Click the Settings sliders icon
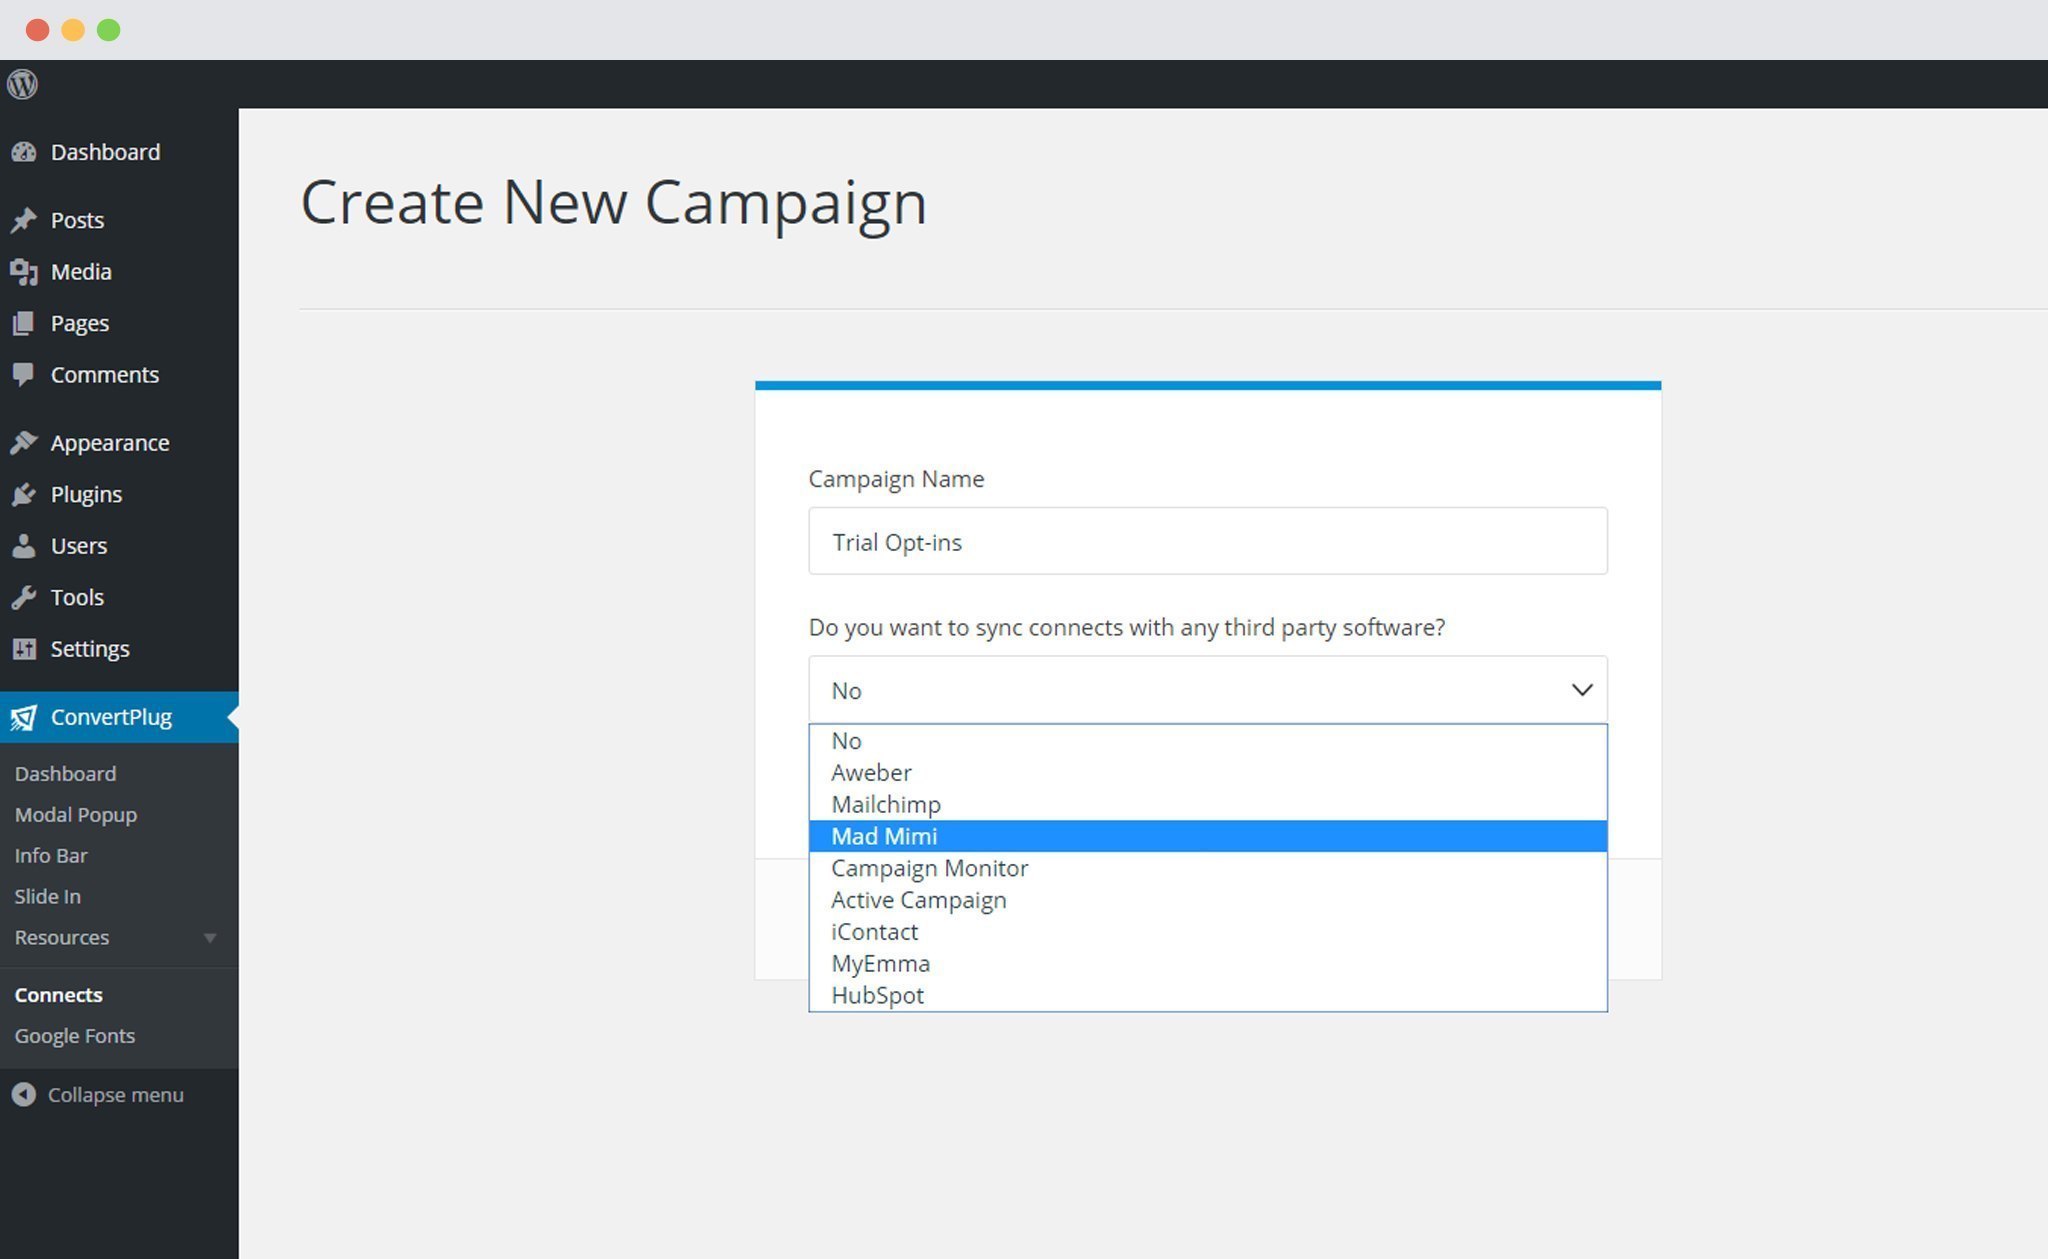 (24, 649)
